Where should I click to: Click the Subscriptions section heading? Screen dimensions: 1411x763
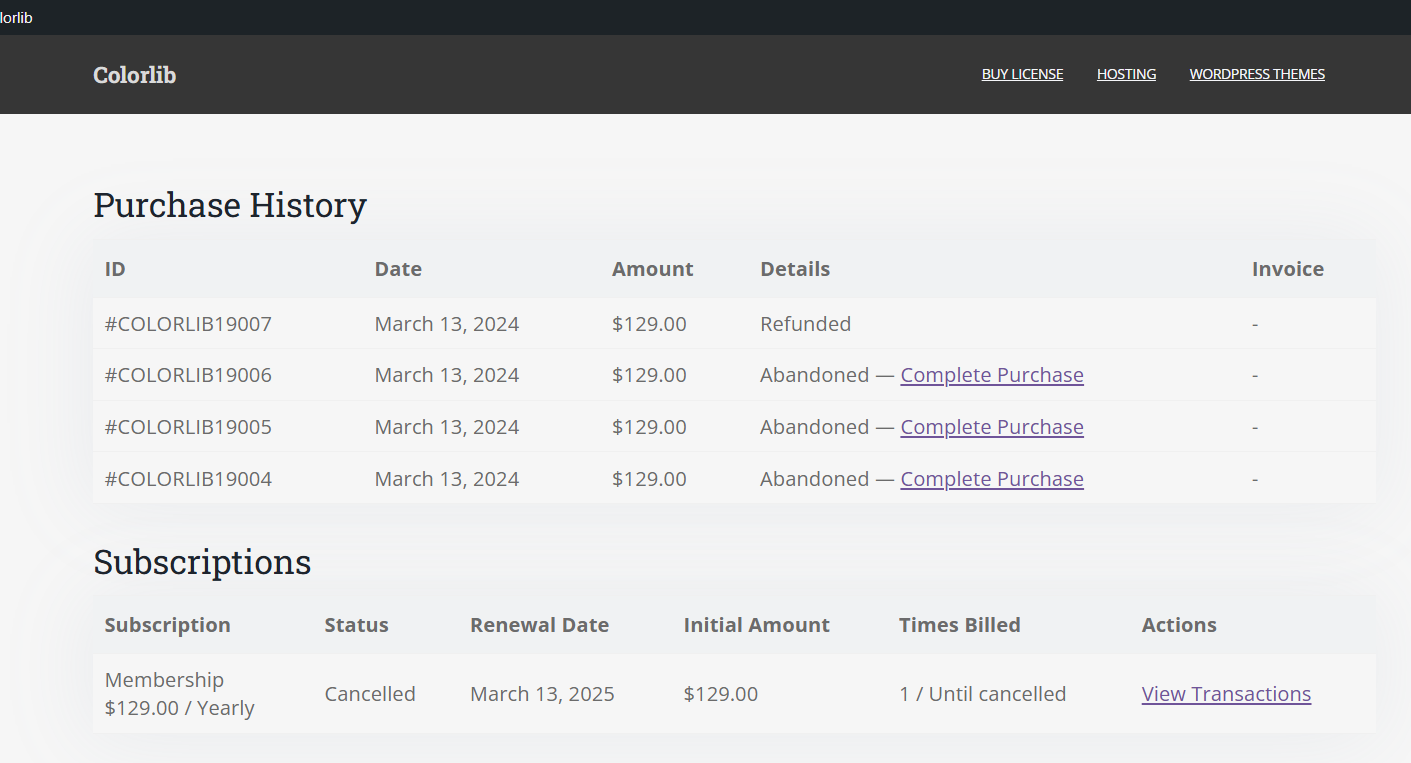pyautogui.click(x=202, y=562)
